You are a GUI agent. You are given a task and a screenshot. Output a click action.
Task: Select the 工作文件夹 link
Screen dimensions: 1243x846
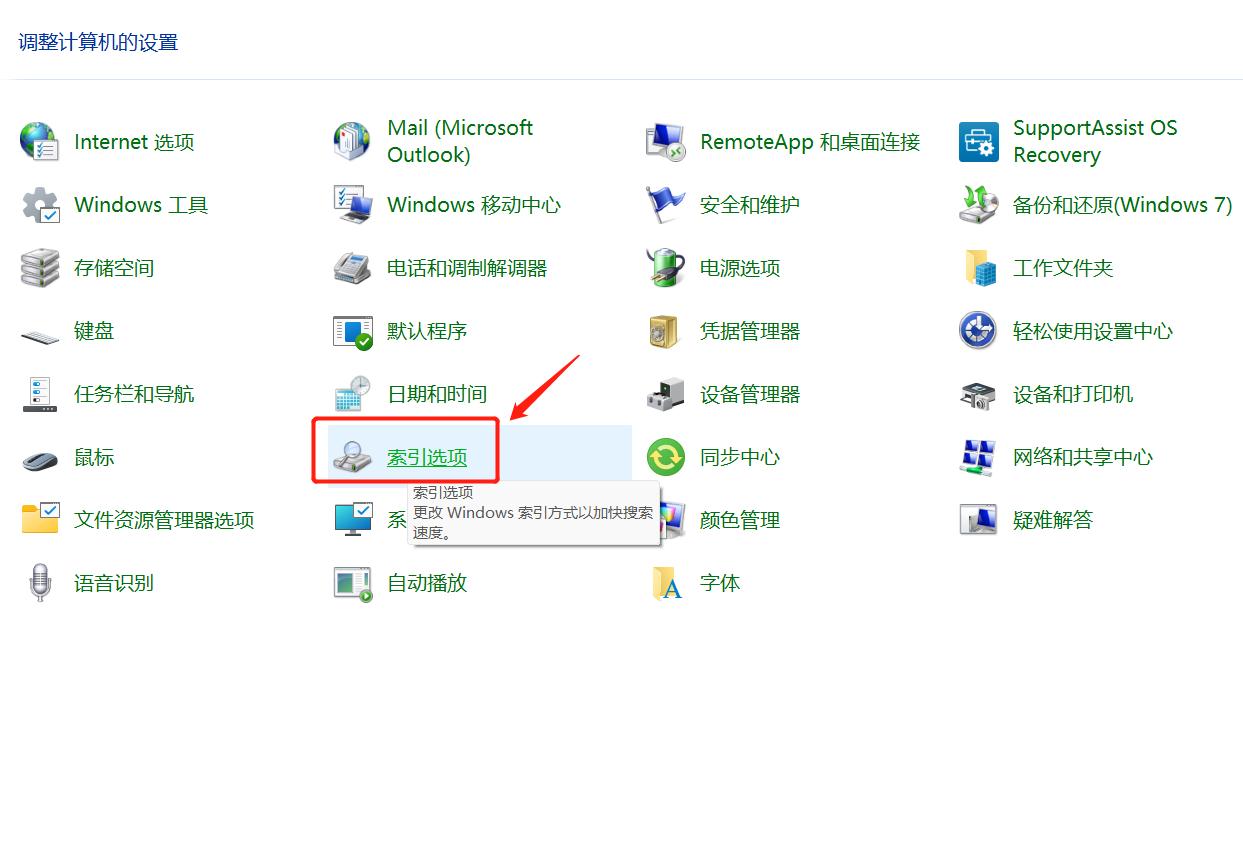pyautogui.click(x=1063, y=268)
